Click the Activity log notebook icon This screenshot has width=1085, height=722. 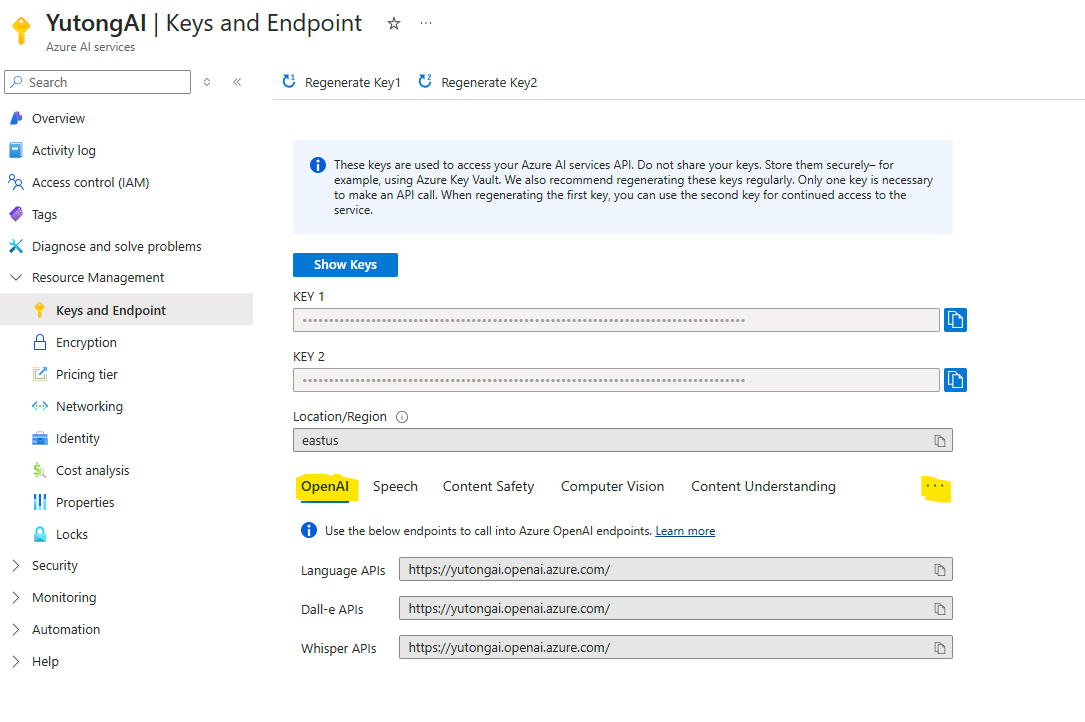[16, 150]
